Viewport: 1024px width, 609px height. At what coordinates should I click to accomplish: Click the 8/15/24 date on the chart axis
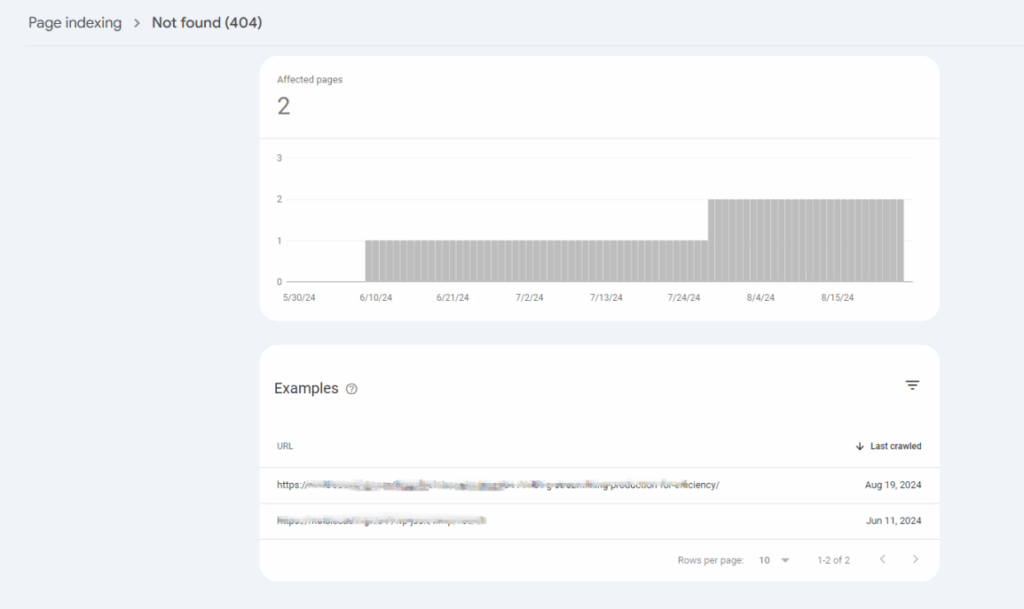point(837,298)
